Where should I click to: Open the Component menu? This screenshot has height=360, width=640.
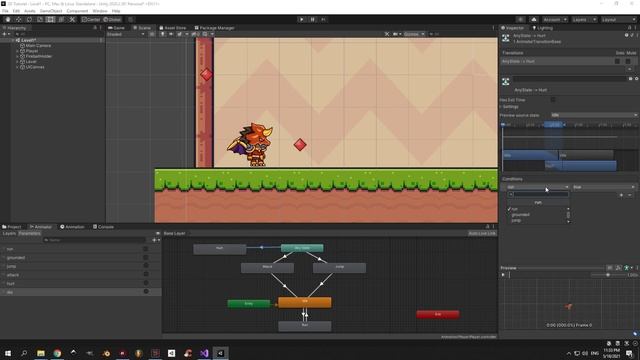[x=77, y=11]
